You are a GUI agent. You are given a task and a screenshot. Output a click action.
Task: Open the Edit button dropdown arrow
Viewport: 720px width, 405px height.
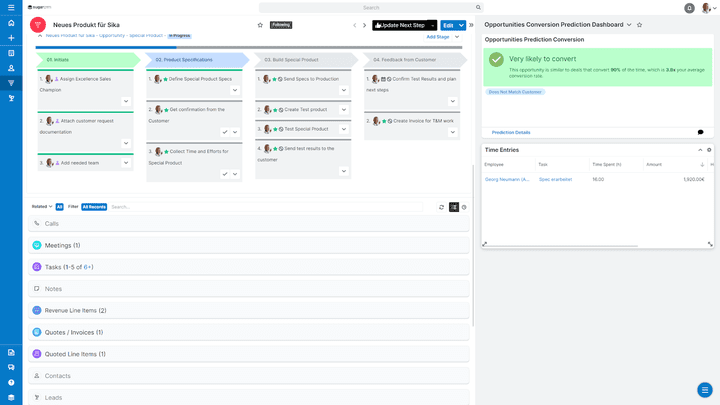point(461,25)
